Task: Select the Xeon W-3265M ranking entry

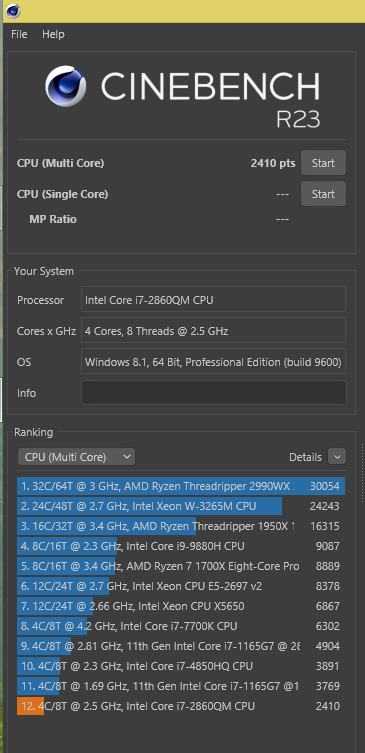Action: pos(181,506)
